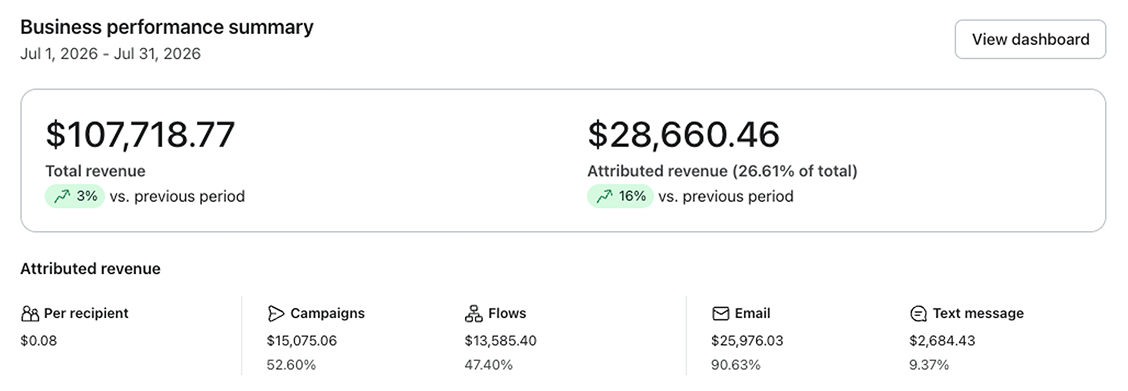Click the Campaigns label
The image size is (1128, 391).
coord(327,313)
